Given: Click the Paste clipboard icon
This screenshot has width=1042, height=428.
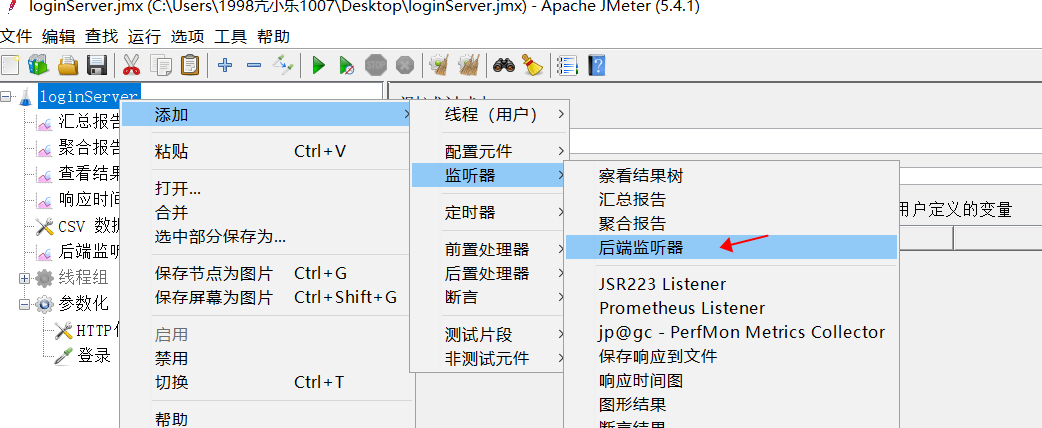Looking at the screenshot, I should click(190, 65).
